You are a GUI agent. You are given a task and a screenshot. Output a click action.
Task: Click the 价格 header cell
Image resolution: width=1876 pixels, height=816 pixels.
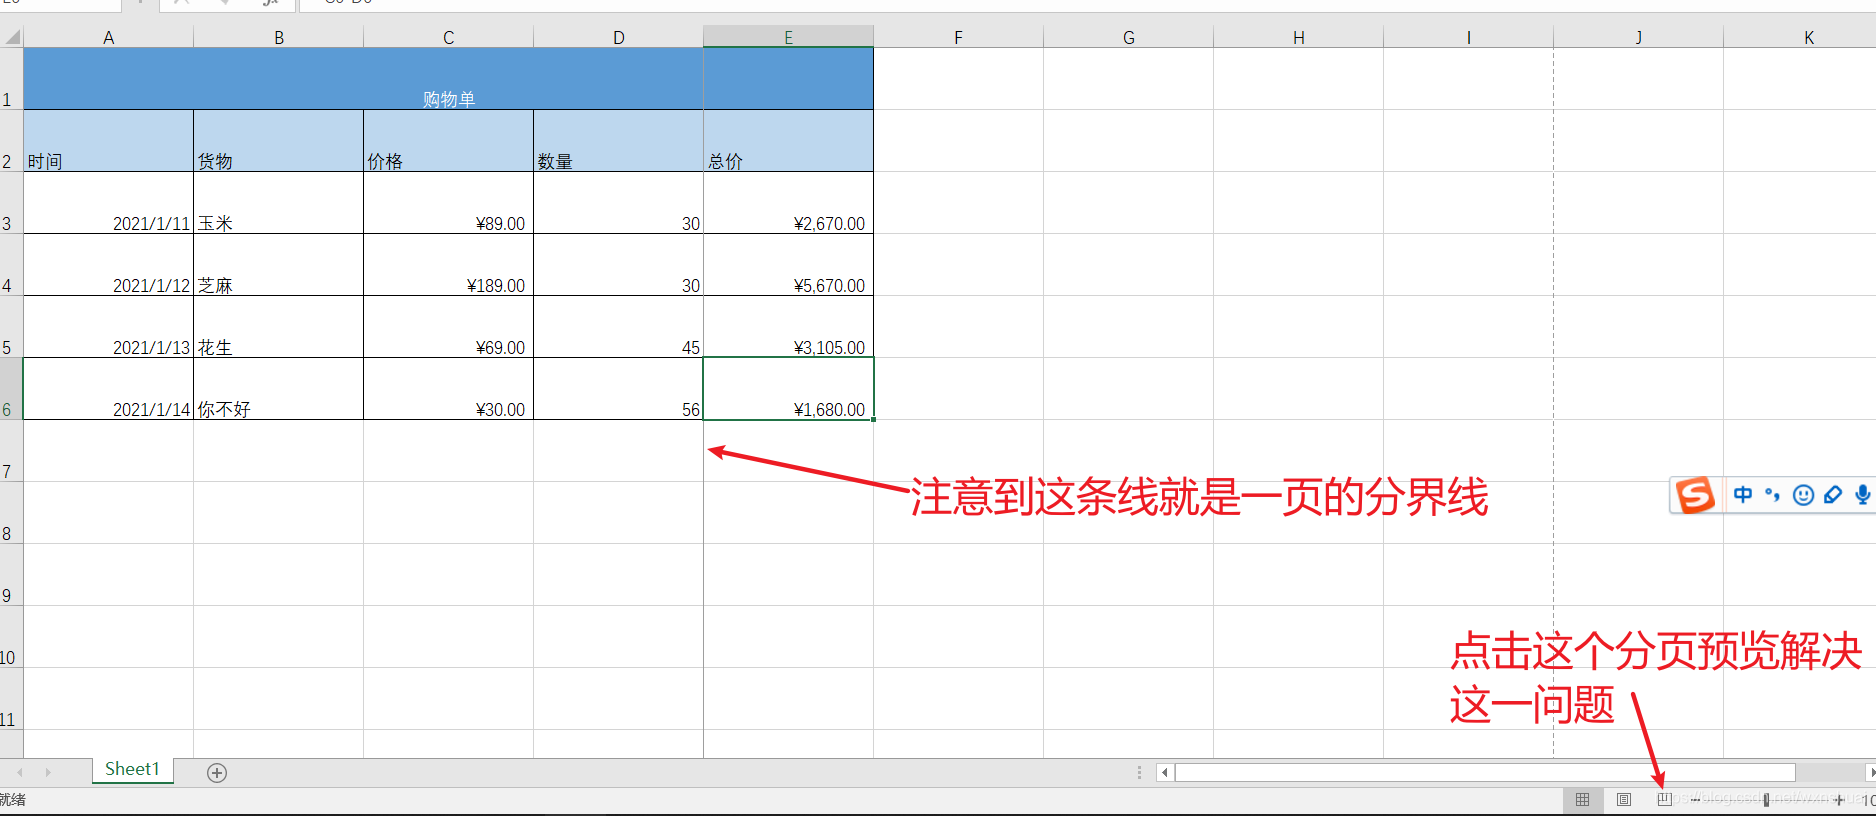tap(449, 141)
